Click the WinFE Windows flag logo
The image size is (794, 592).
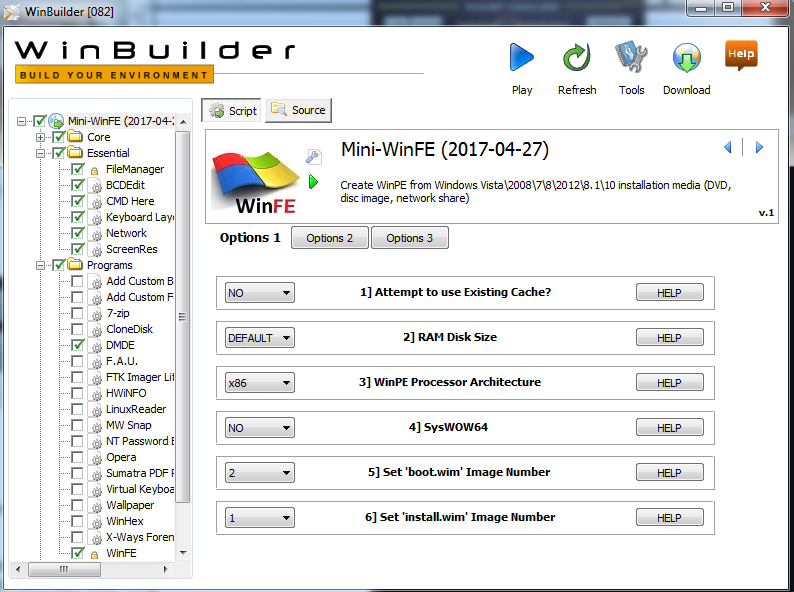(255, 180)
